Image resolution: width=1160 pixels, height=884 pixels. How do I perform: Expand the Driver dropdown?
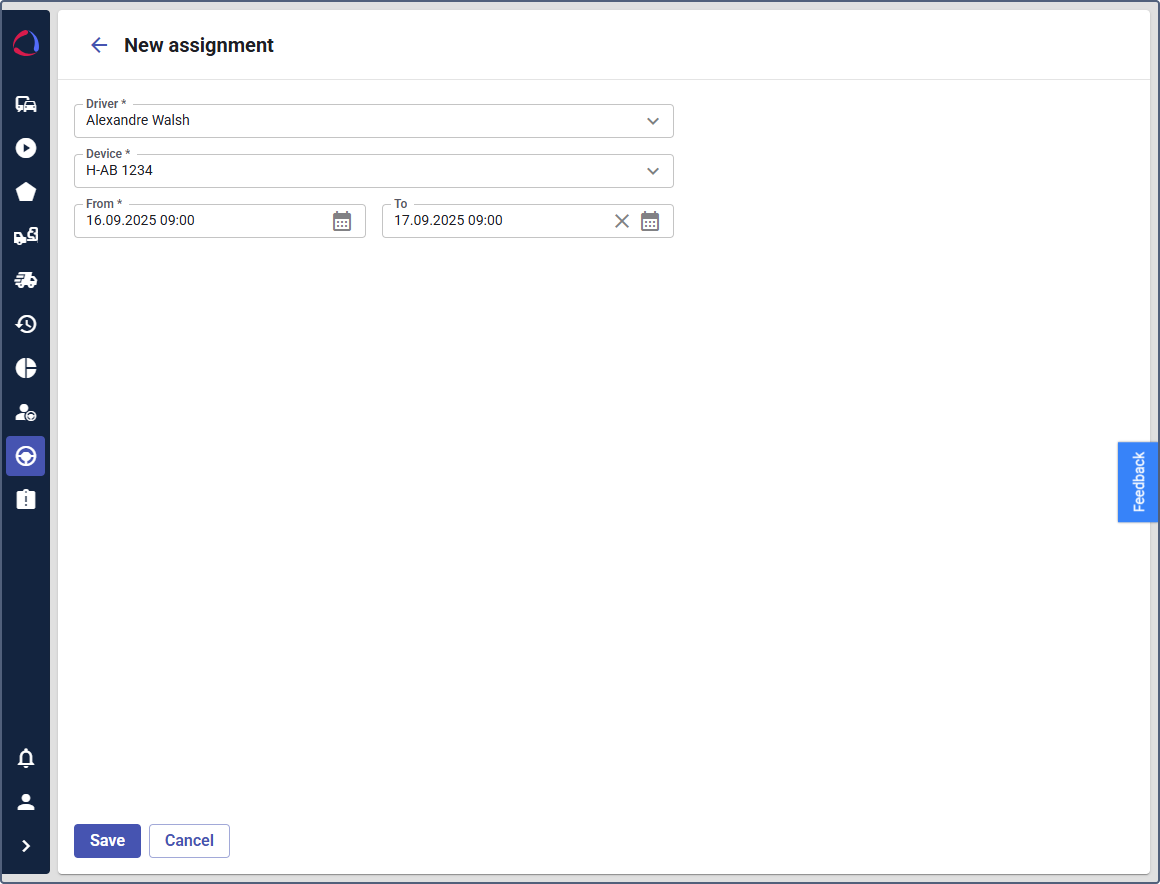pos(653,121)
